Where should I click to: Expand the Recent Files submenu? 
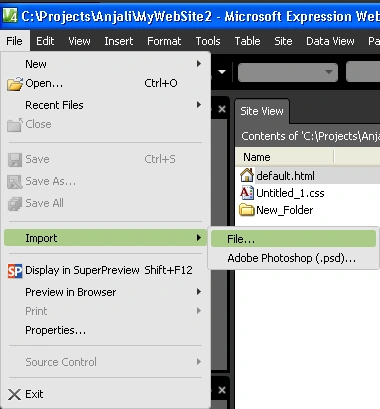[105, 105]
